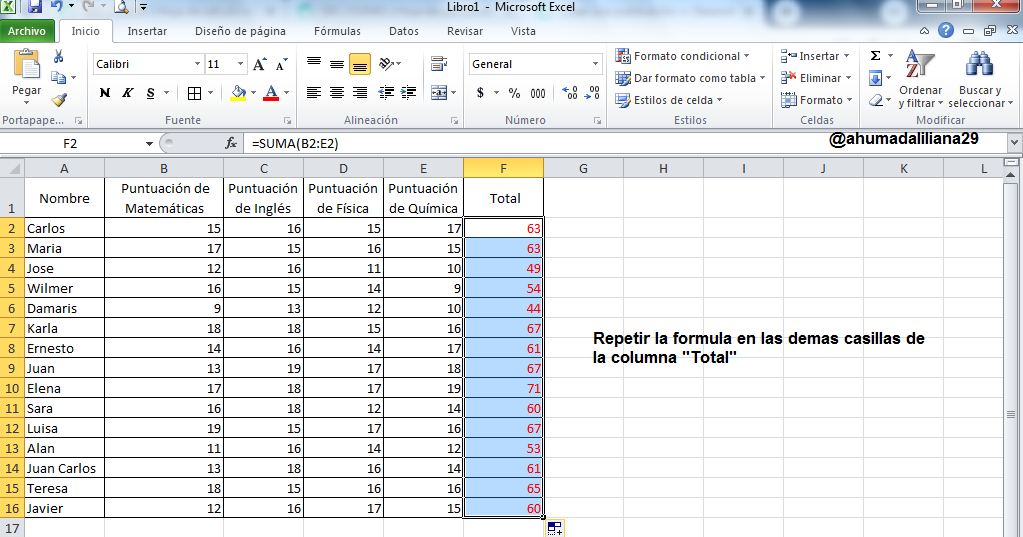Switch to the Fórmulas tab
Screen dimensions: 1023x537
tap(337, 31)
